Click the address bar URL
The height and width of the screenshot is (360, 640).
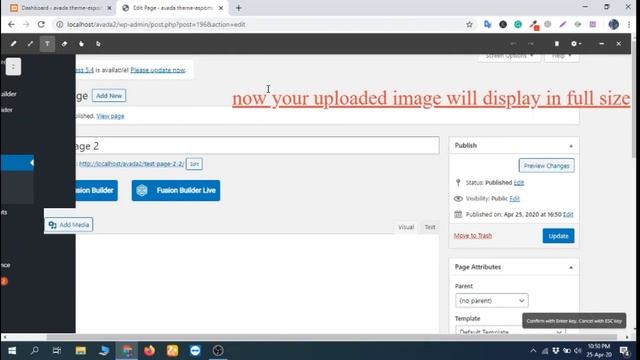pyautogui.click(x=156, y=24)
